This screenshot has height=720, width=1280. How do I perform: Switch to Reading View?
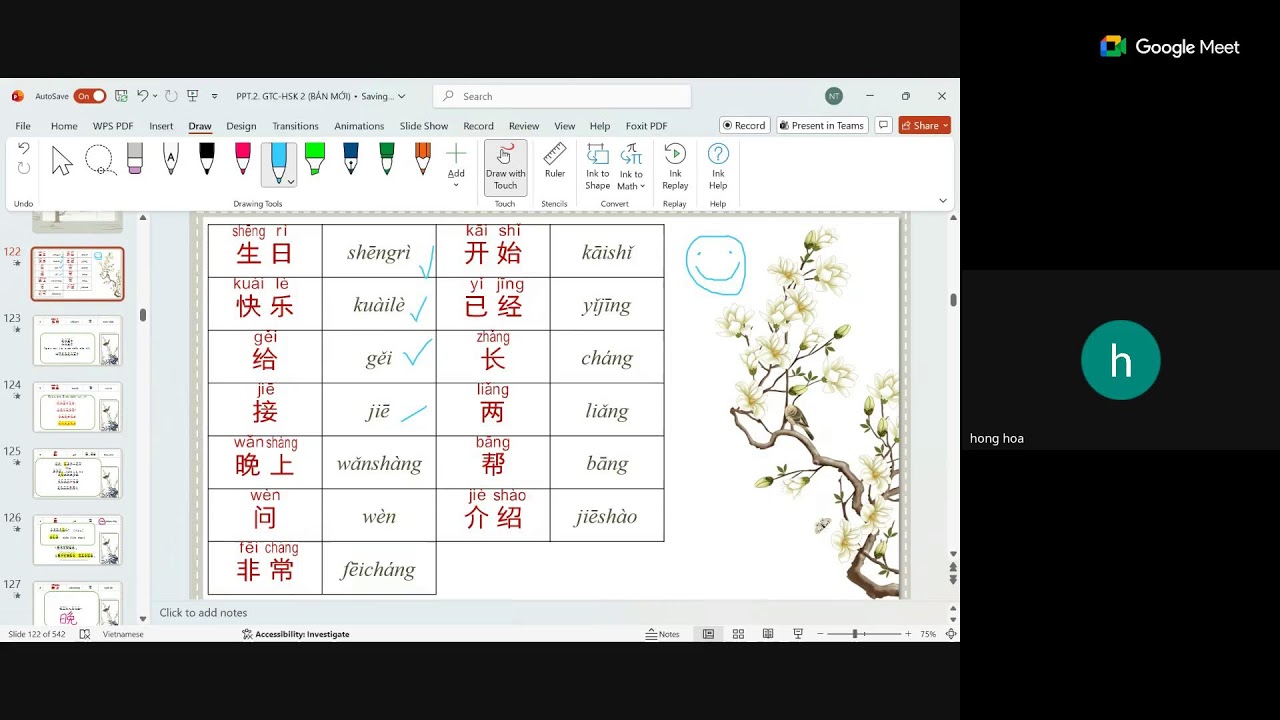click(x=768, y=634)
